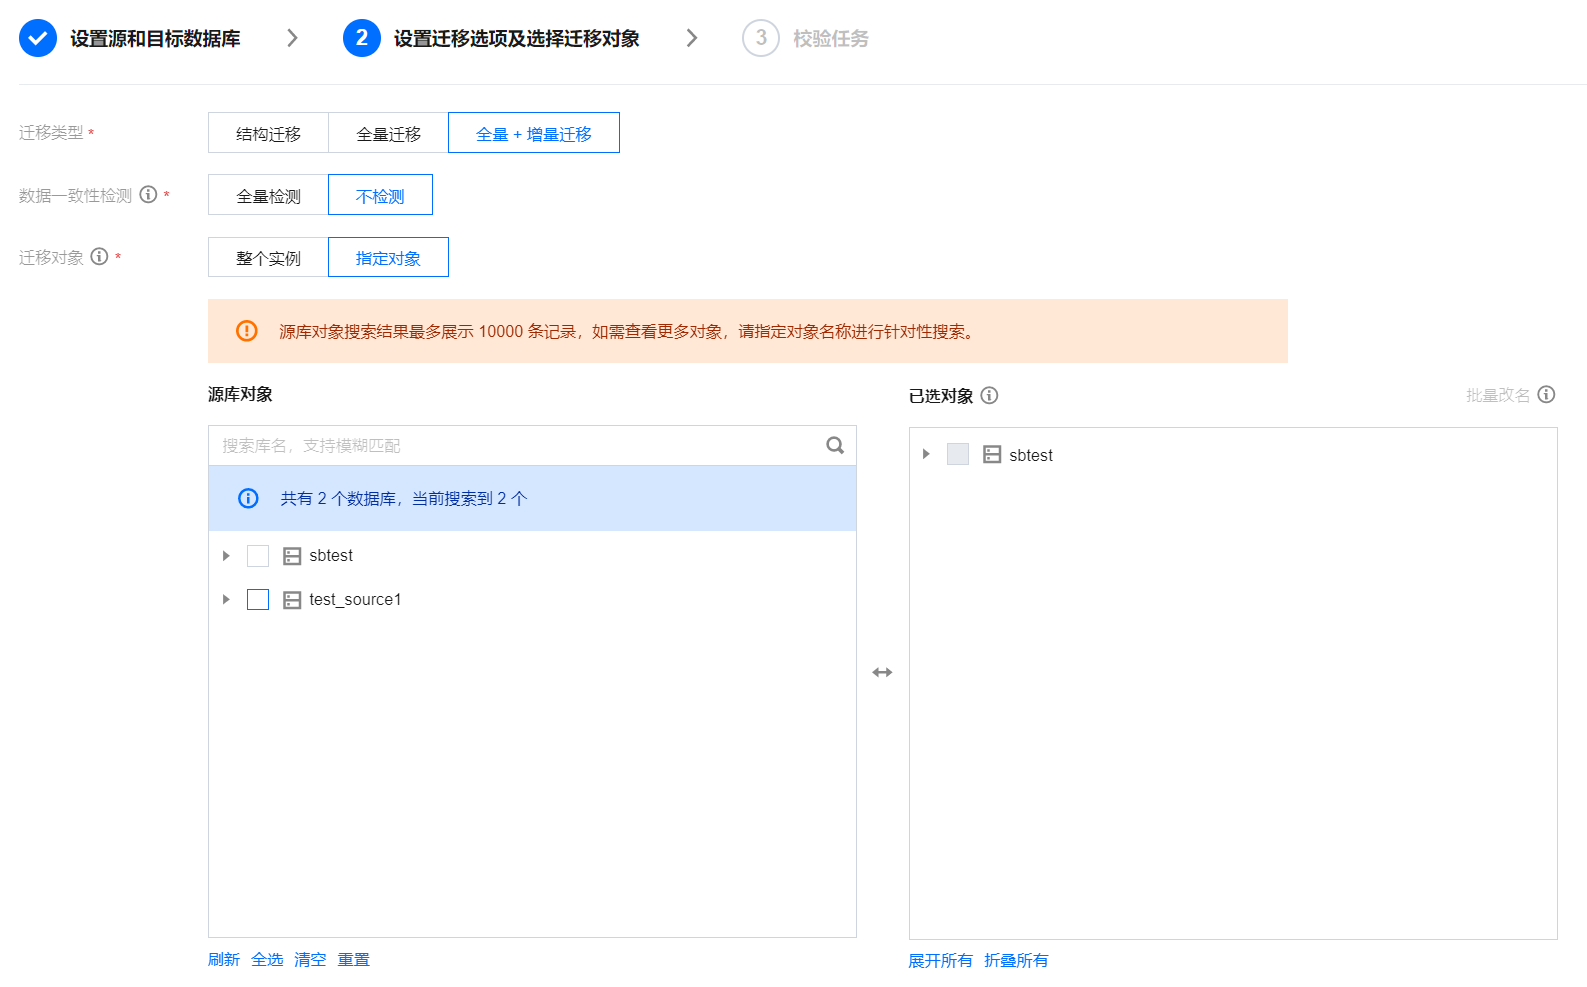Select 结构迁移 migration type
Viewport: 1587px width, 987px height.
point(268,133)
